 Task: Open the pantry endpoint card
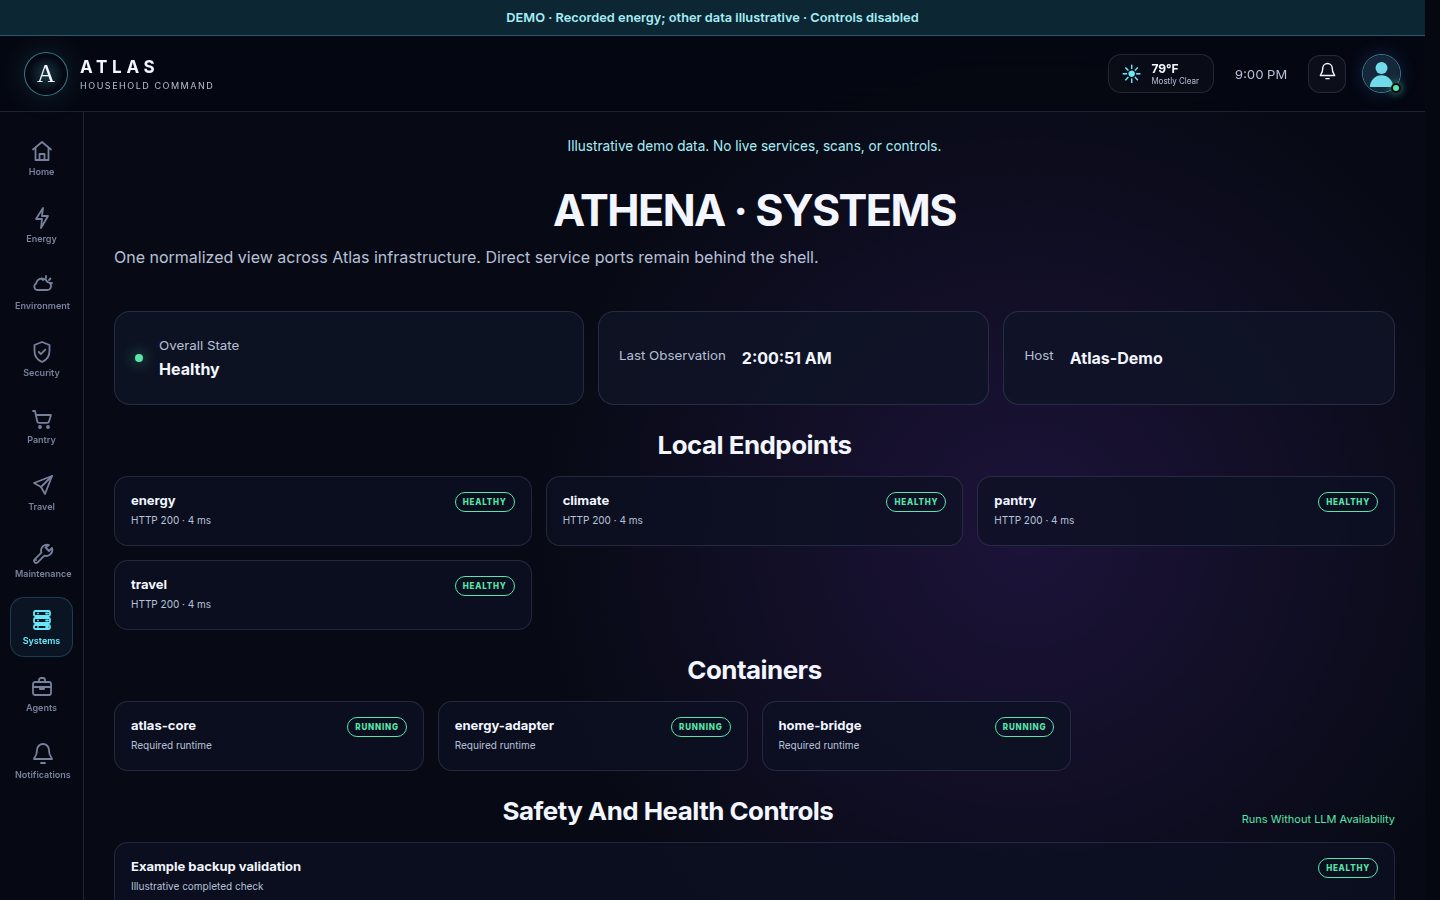(1186, 511)
